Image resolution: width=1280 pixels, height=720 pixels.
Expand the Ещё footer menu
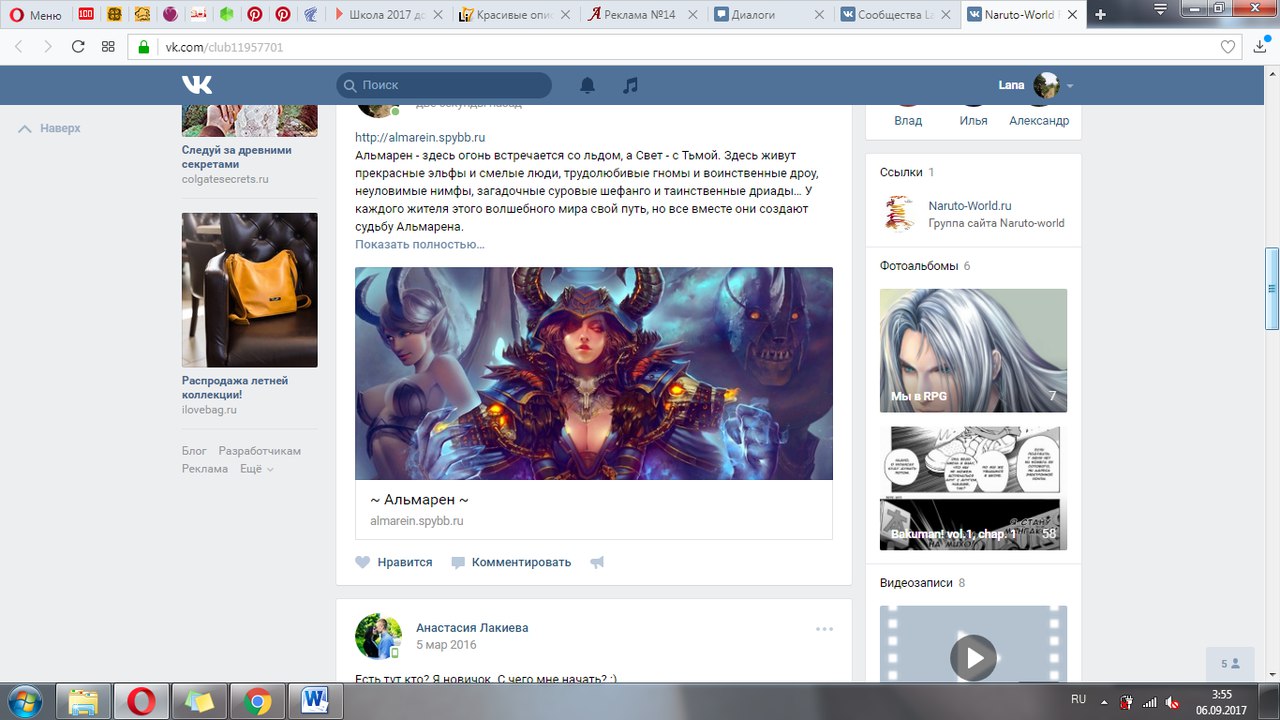coord(256,469)
